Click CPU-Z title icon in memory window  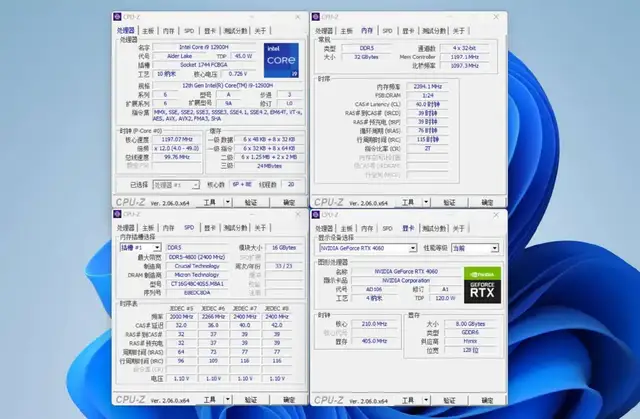tap(316, 17)
